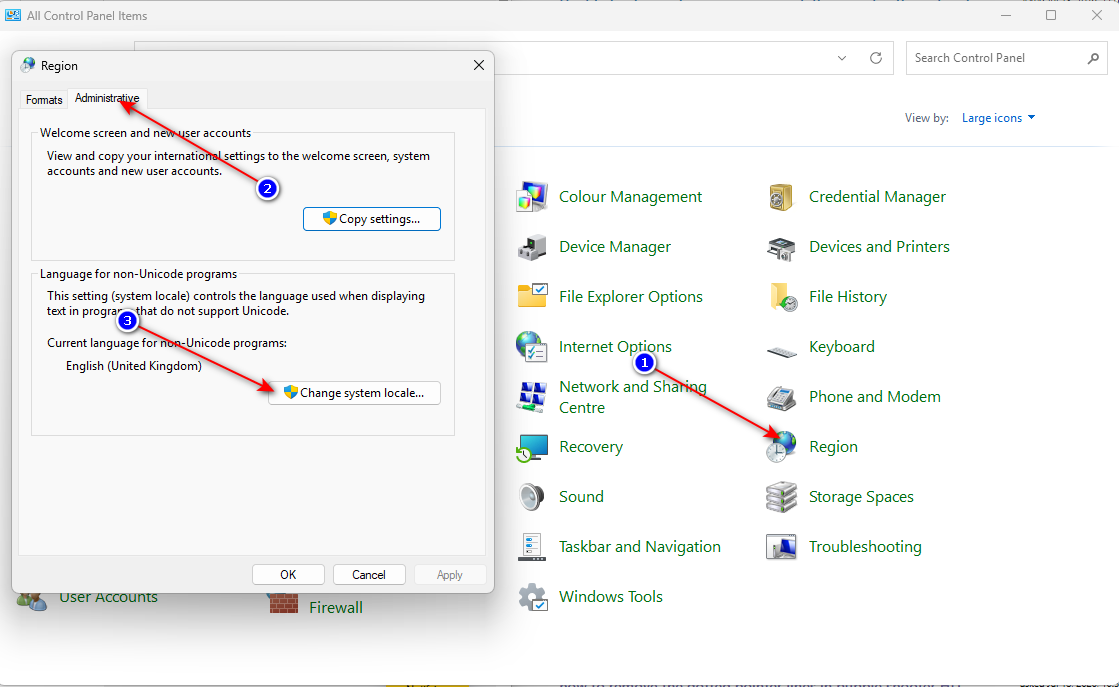Open the Phone and Modem icon
This screenshot has width=1119, height=687.
point(781,397)
